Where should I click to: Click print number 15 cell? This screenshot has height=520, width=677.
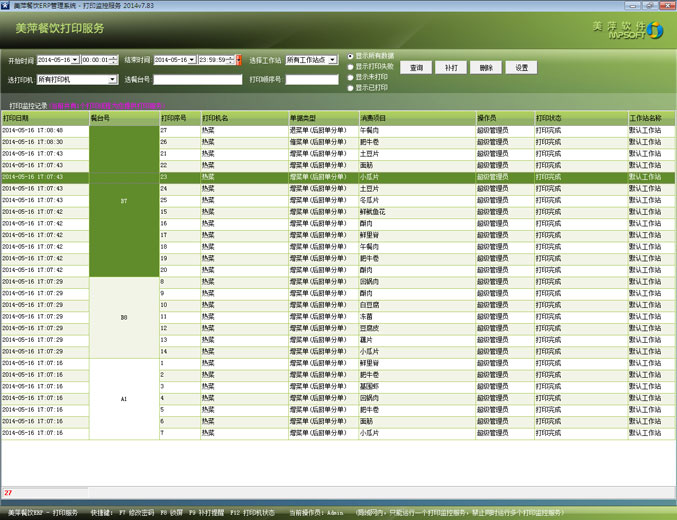[180, 212]
